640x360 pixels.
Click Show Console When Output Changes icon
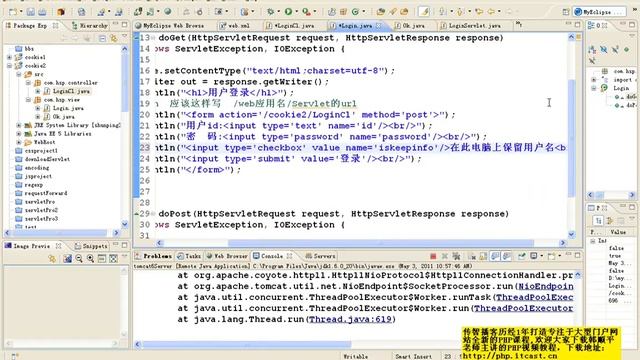495,256
